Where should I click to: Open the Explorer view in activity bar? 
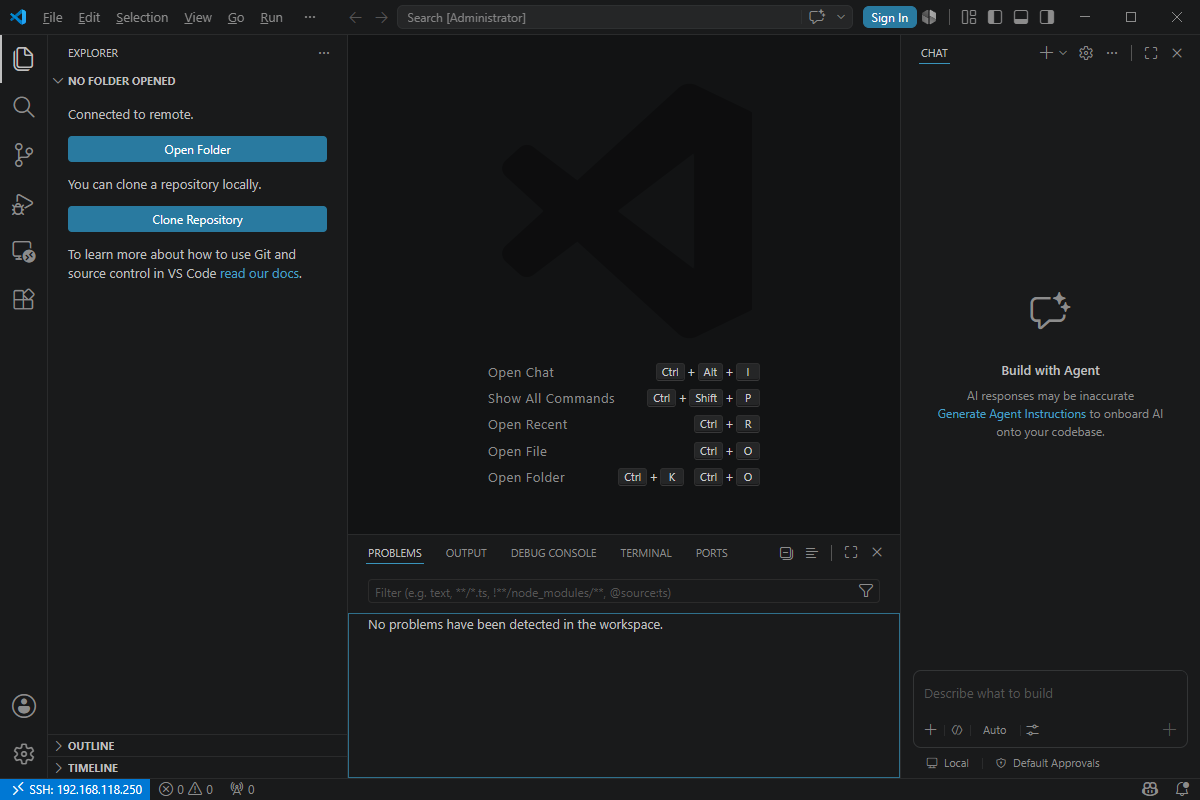pyautogui.click(x=23, y=59)
